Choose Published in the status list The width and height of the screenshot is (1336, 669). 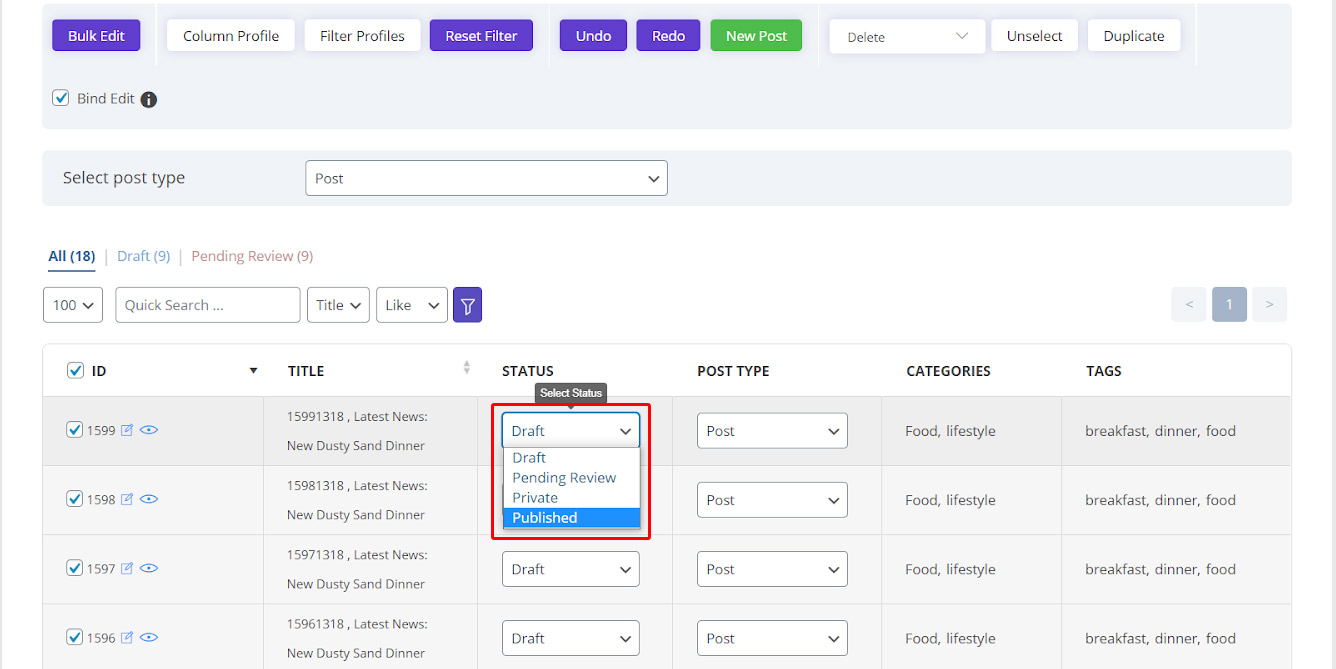[571, 518]
